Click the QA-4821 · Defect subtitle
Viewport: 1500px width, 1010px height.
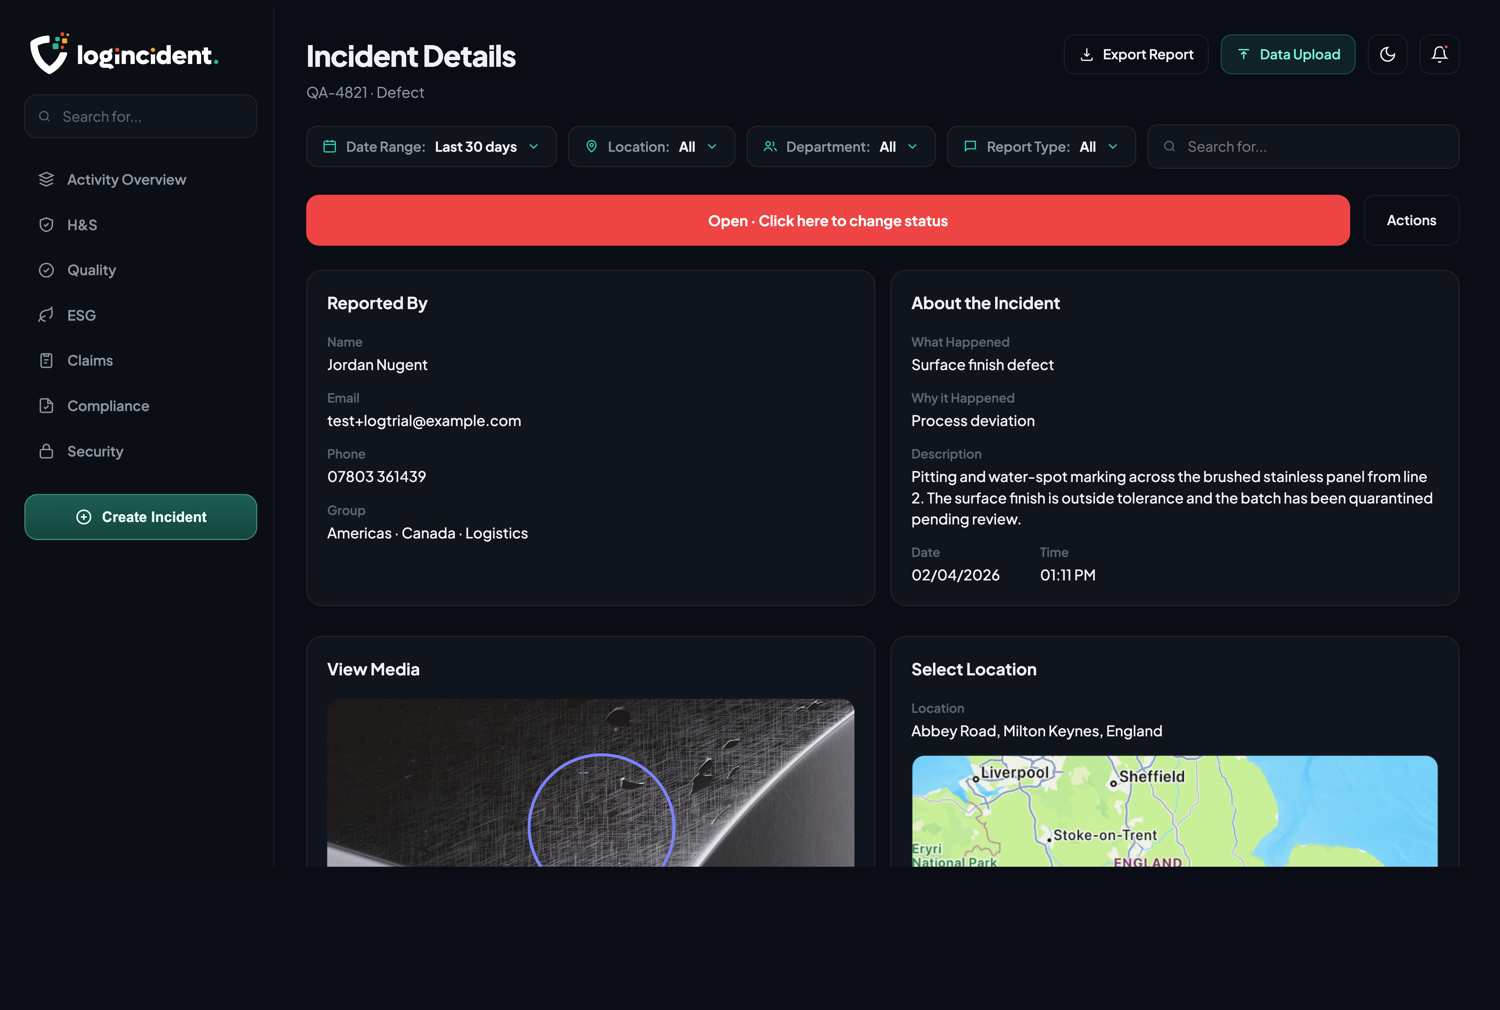pyautogui.click(x=365, y=92)
